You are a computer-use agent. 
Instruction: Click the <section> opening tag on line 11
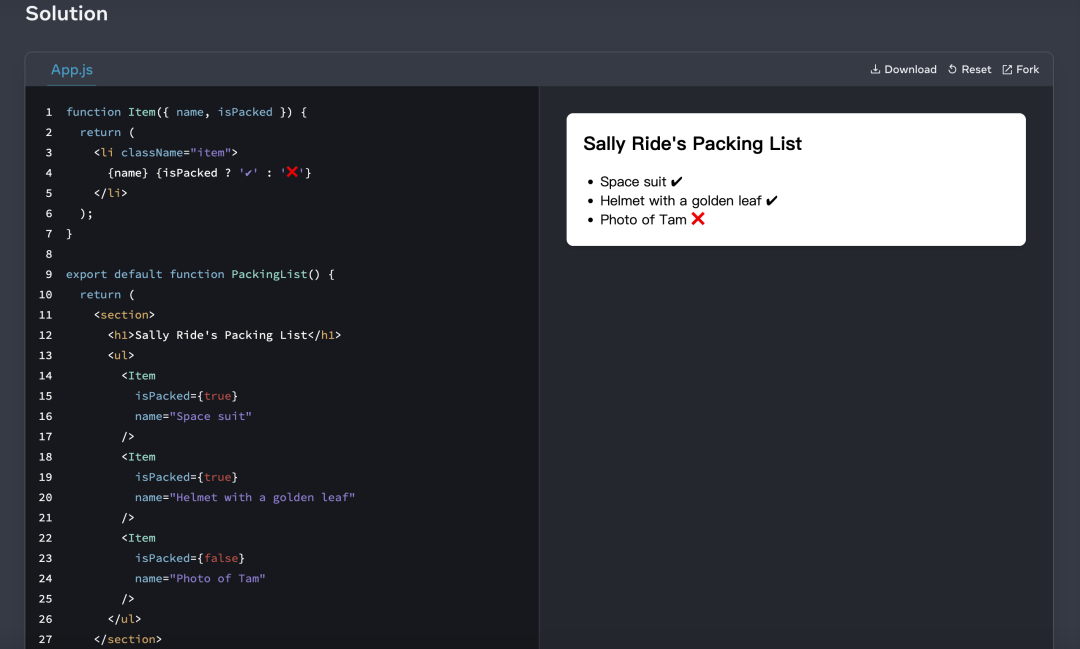(x=124, y=315)
